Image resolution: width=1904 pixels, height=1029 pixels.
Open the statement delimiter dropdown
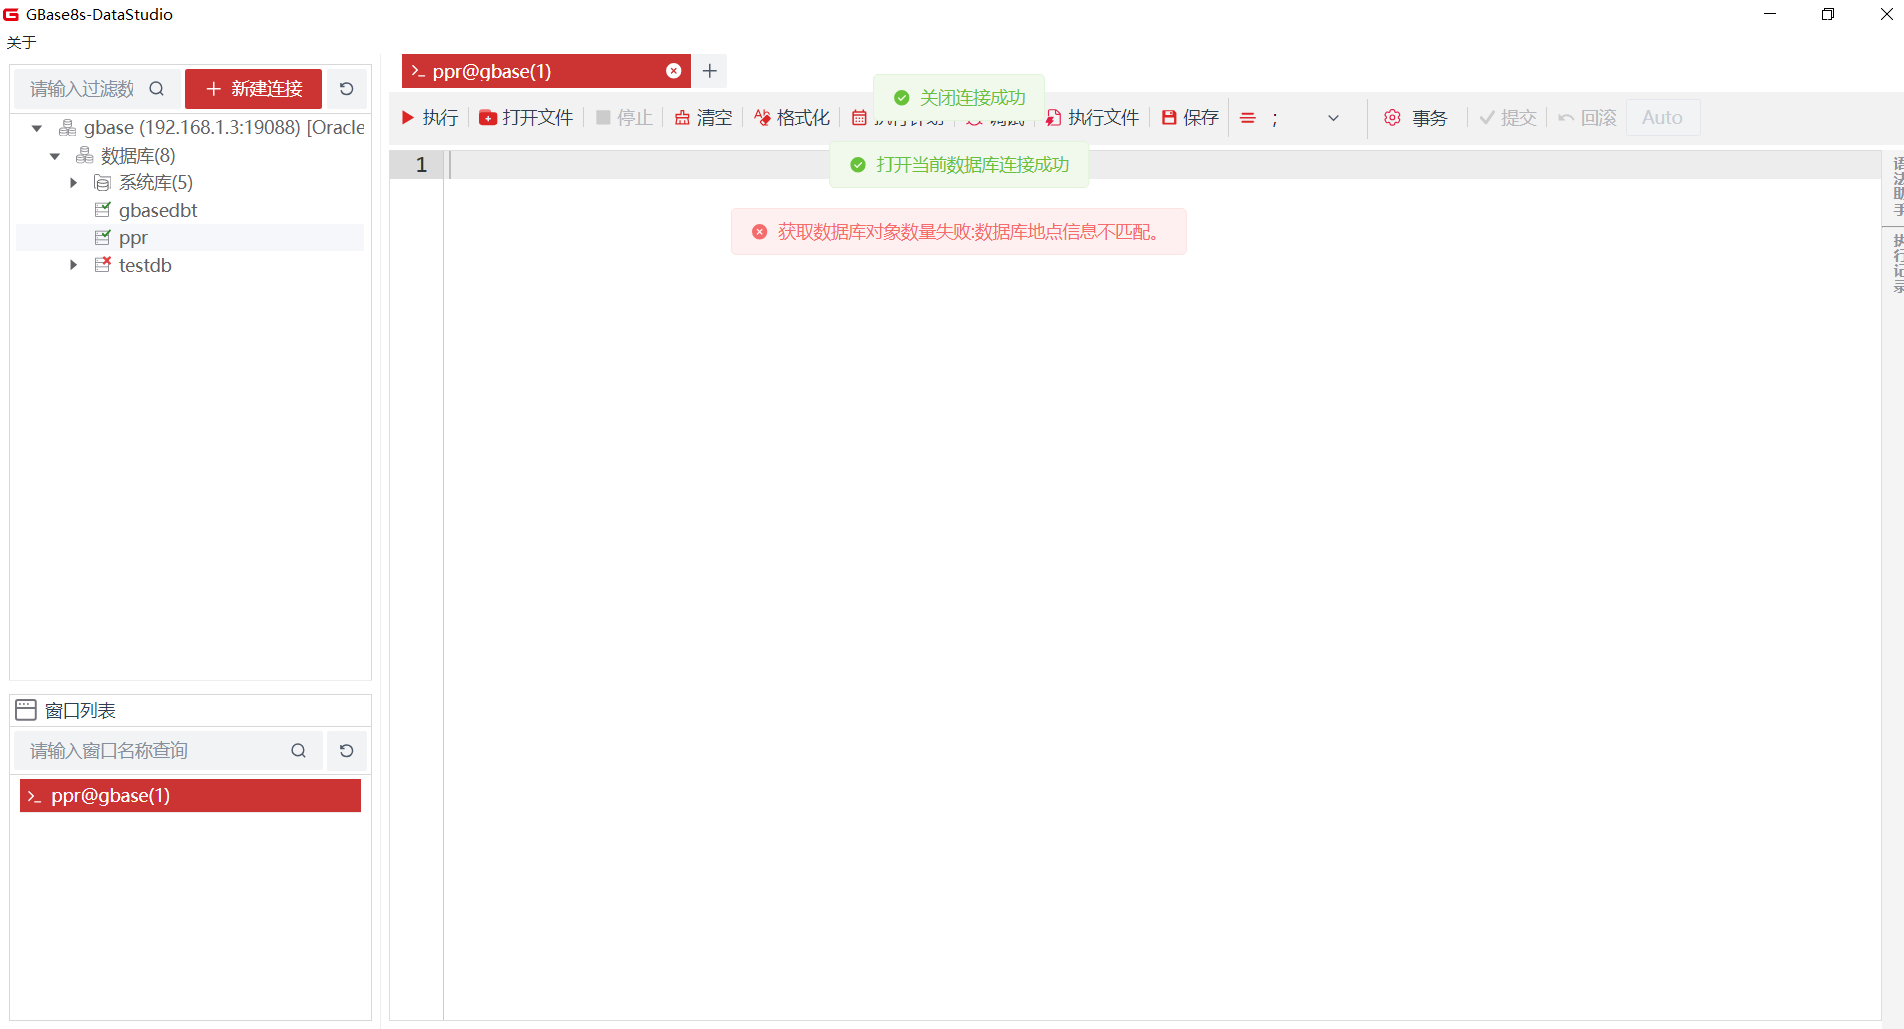(x=1333, y=118)
